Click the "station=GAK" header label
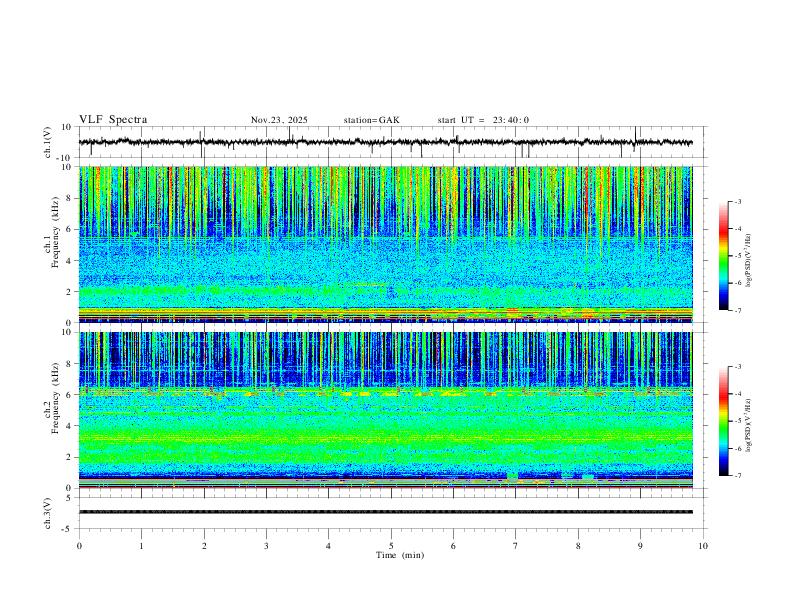Viewport: 792px width, 612px height. [372, 120]
